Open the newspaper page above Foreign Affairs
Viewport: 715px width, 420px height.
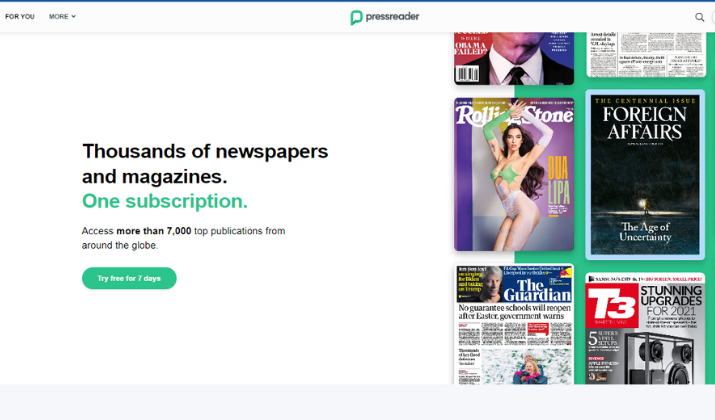pyautogui.click(x=646, y=54)
